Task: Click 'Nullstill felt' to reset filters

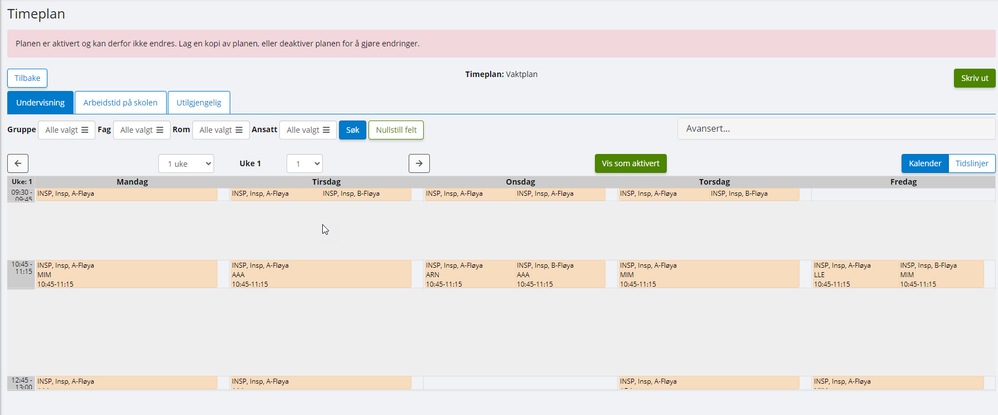Action: point(396,130)
